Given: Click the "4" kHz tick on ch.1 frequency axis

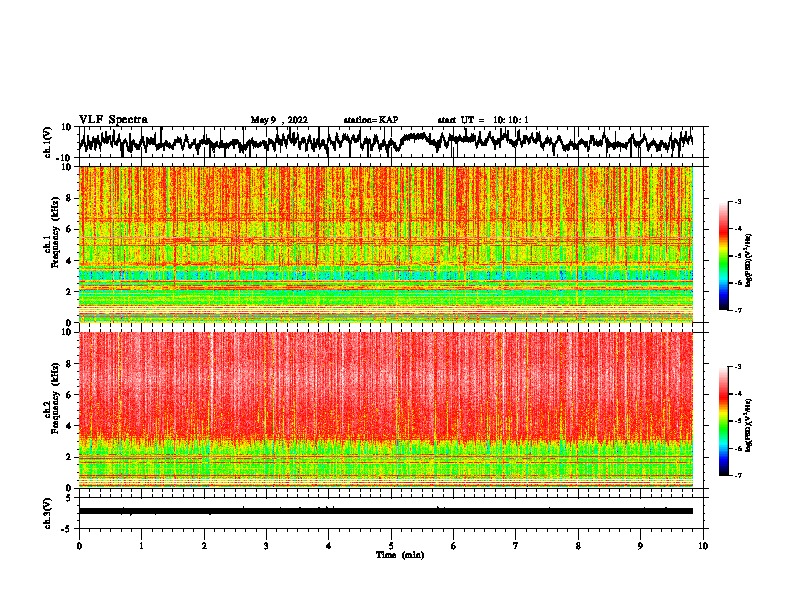Looking at the screenshot, I should pyautogui.click(x=69, y=261).
